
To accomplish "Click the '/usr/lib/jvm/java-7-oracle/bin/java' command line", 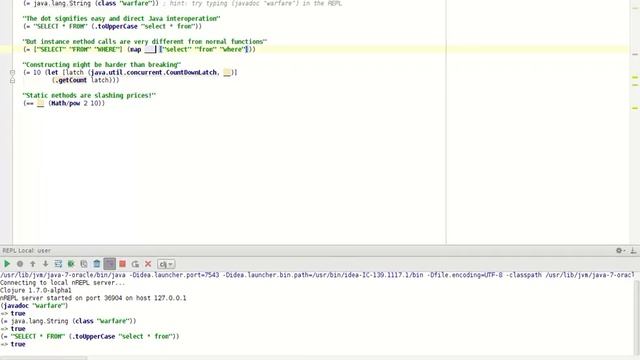I will 317,275.
